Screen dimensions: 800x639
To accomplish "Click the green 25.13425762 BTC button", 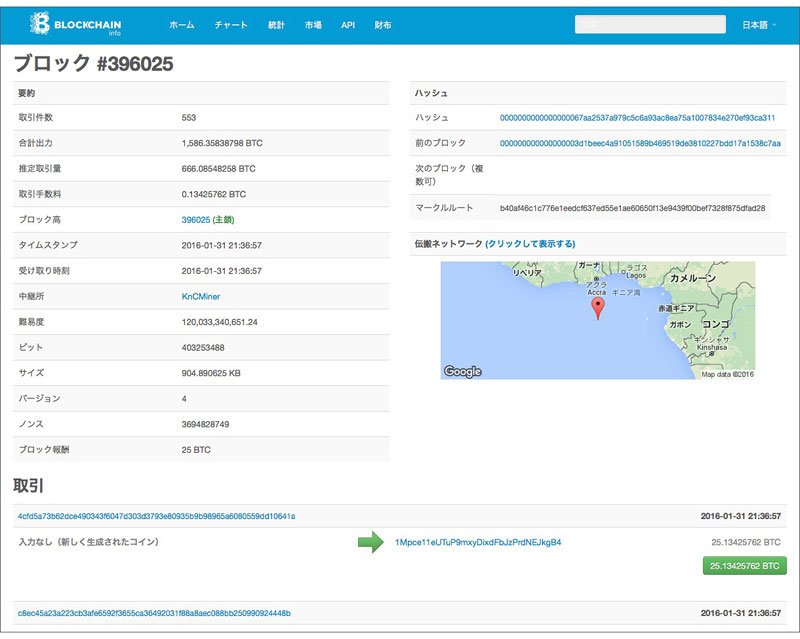I will [744, 566].
